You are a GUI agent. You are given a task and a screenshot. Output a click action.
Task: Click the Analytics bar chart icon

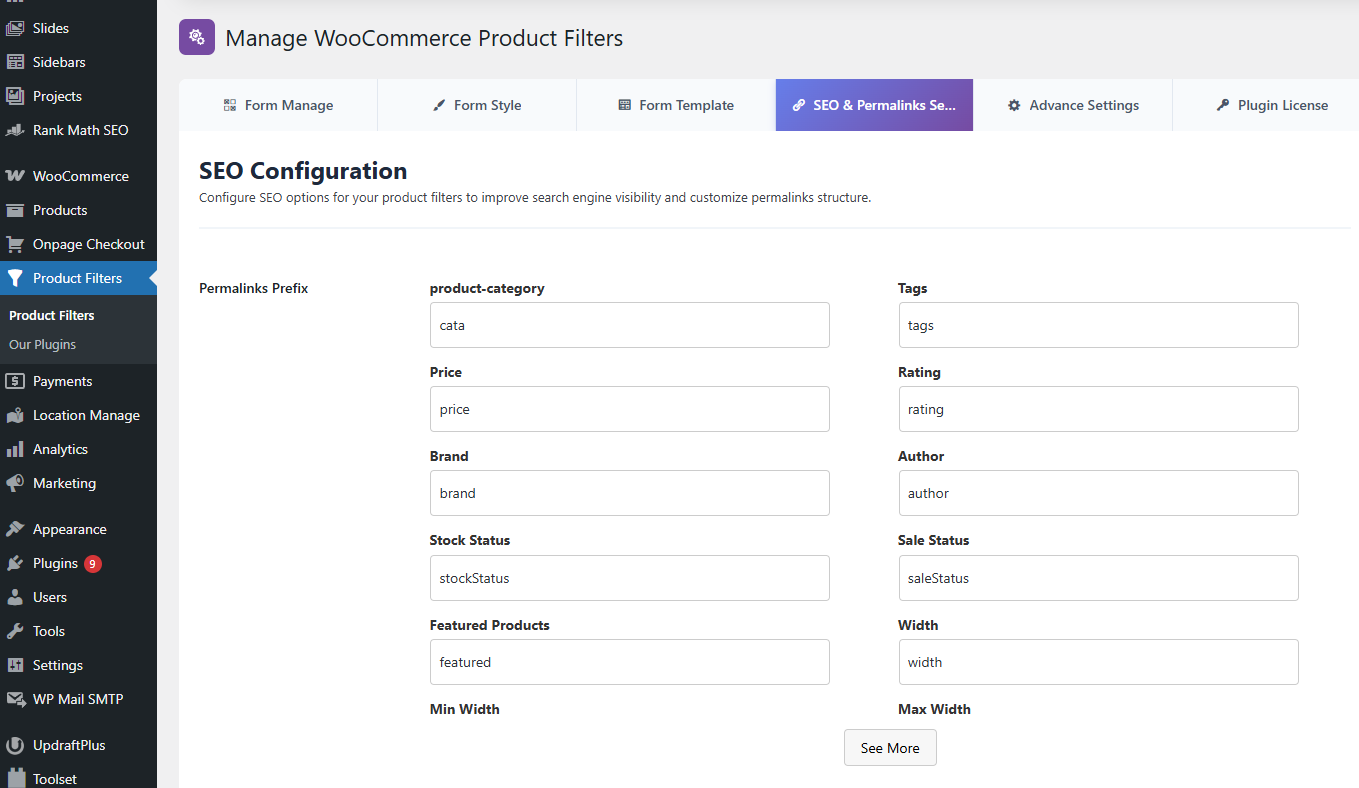[x=15, y=449]
